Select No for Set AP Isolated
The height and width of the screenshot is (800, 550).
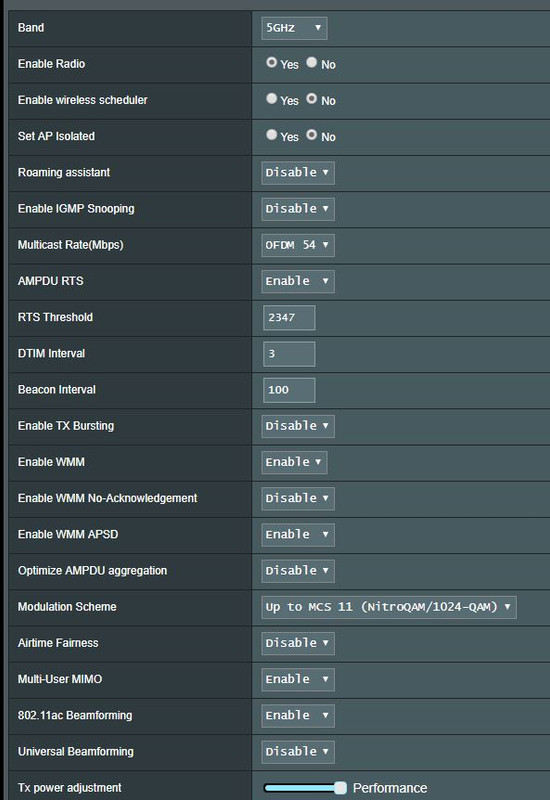pos(311,135)
